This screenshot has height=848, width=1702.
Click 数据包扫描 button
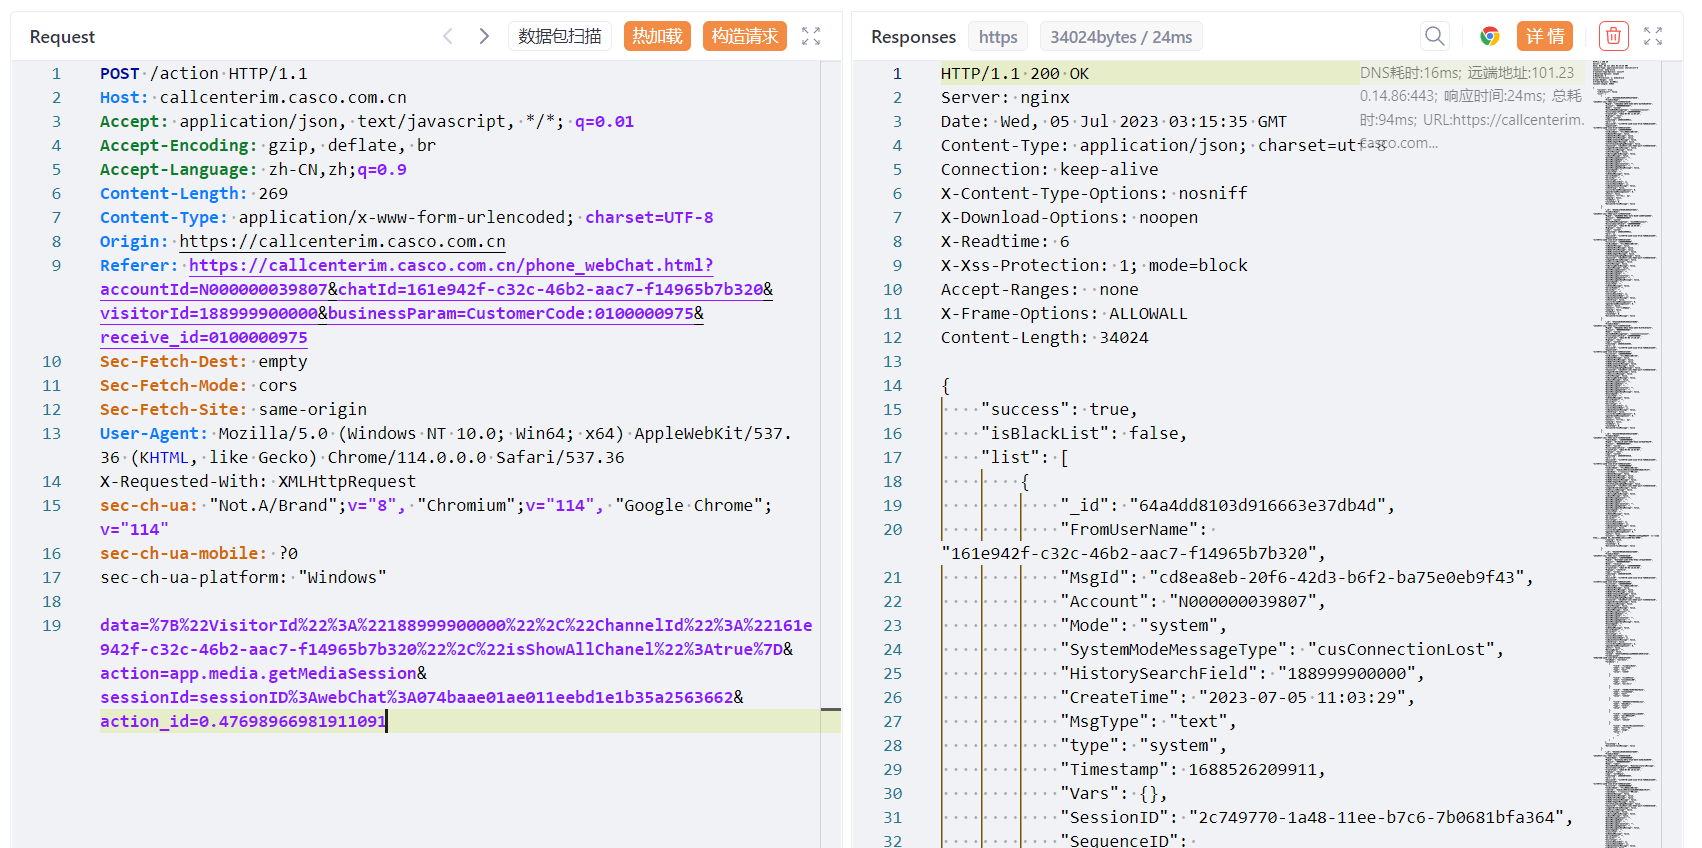560,36
